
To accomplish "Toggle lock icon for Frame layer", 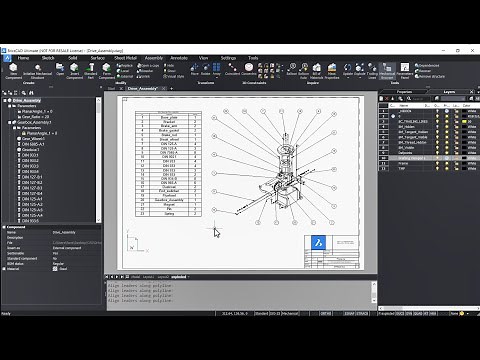I will point(456,163).
